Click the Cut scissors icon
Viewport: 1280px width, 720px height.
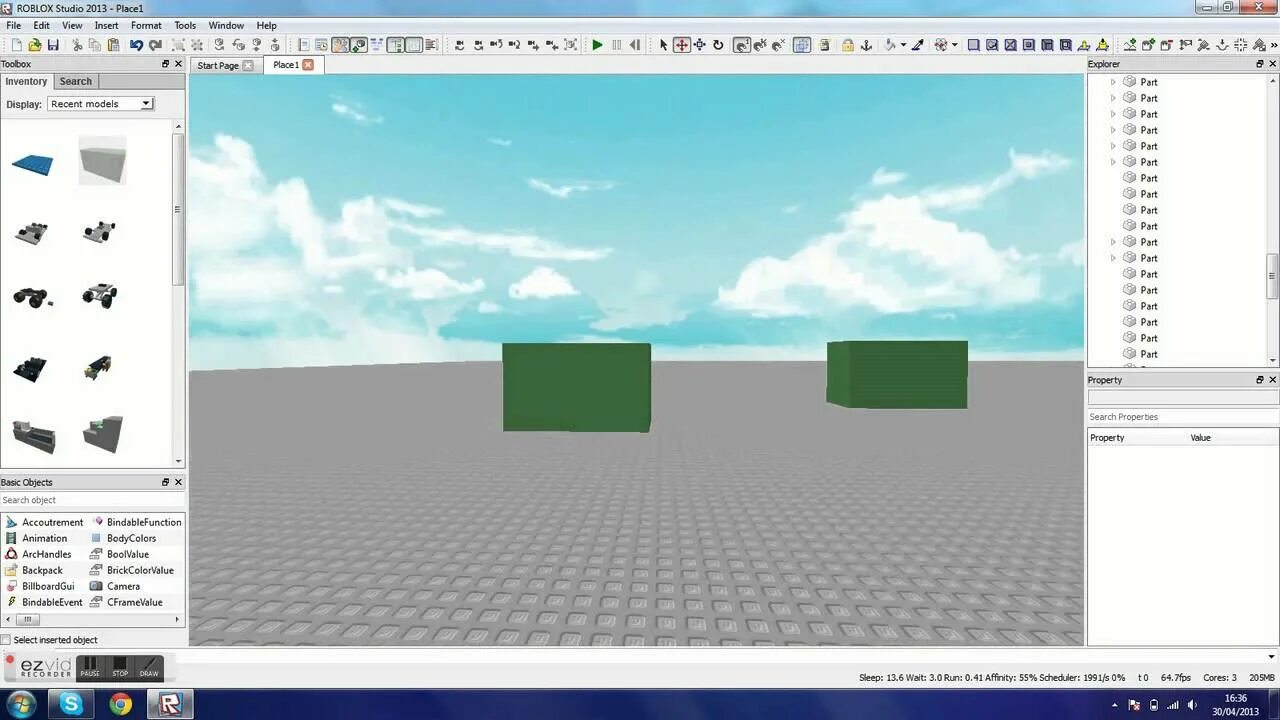click(77, 45)
